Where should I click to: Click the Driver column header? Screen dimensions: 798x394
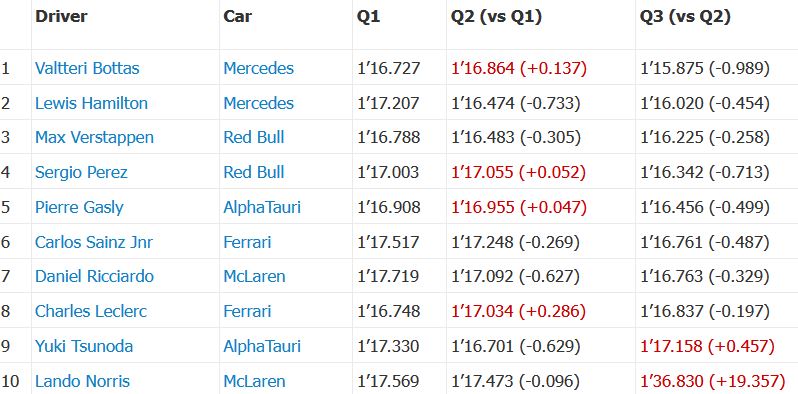(61, 16)
